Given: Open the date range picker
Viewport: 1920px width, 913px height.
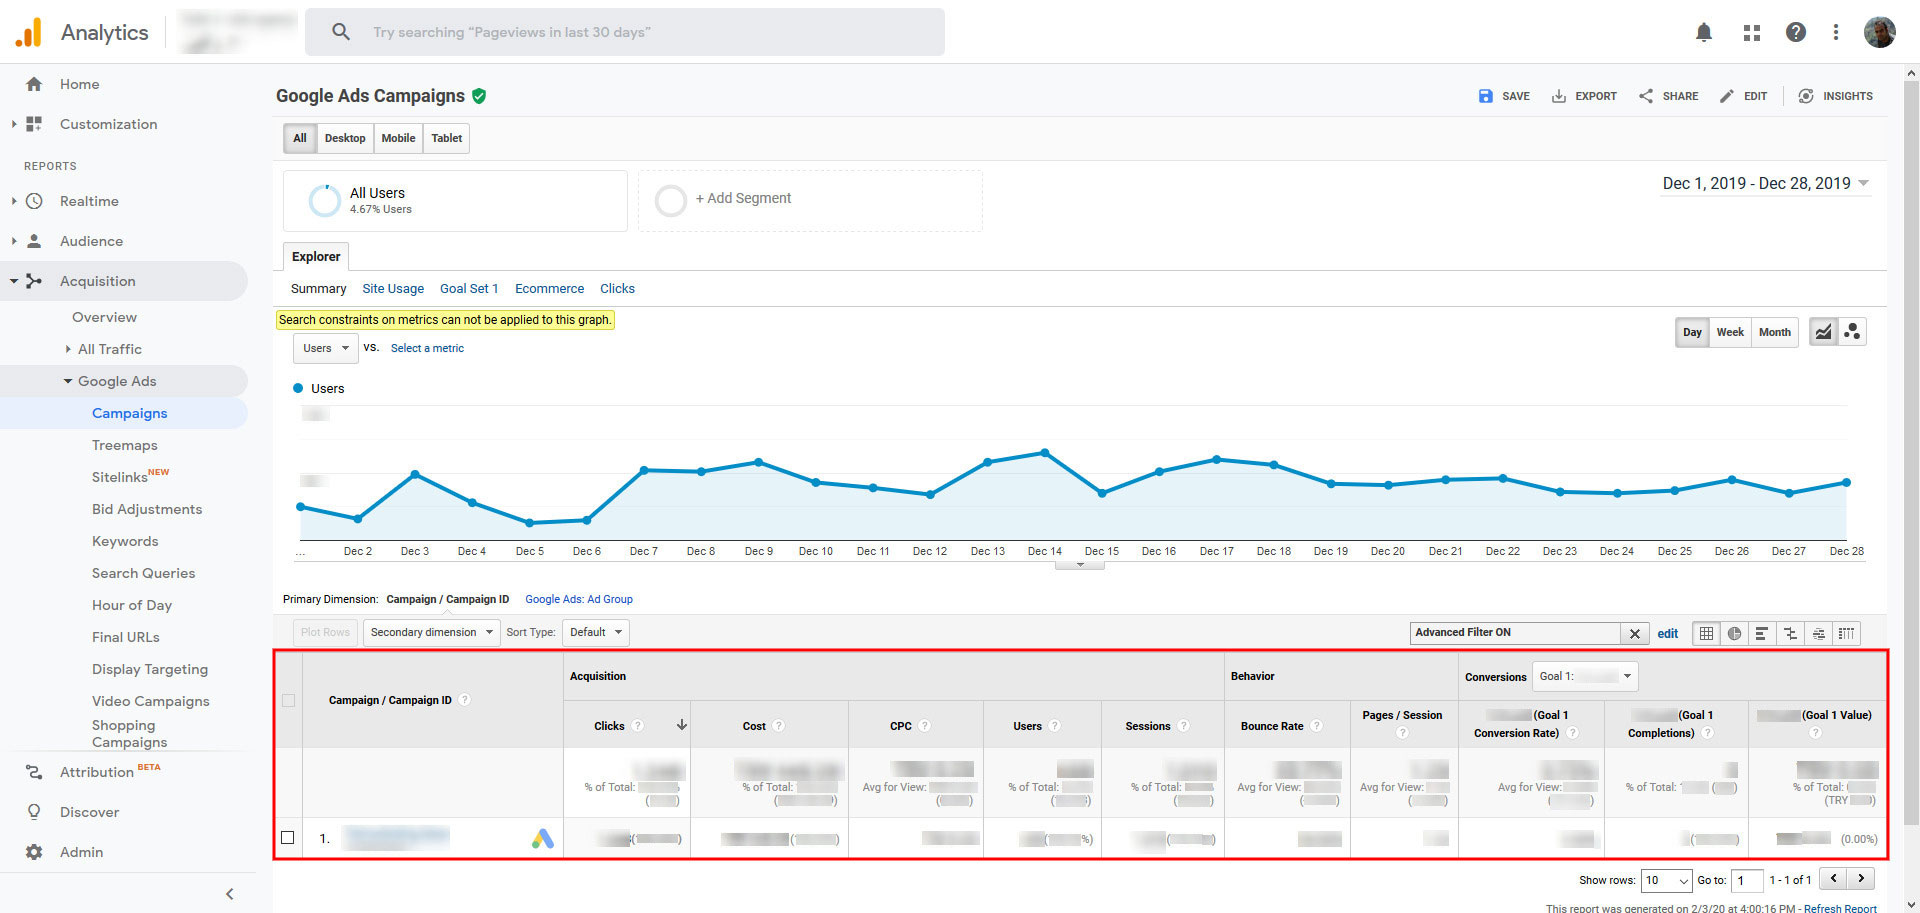Looking at the screenshot, I should pos(1766,183).
